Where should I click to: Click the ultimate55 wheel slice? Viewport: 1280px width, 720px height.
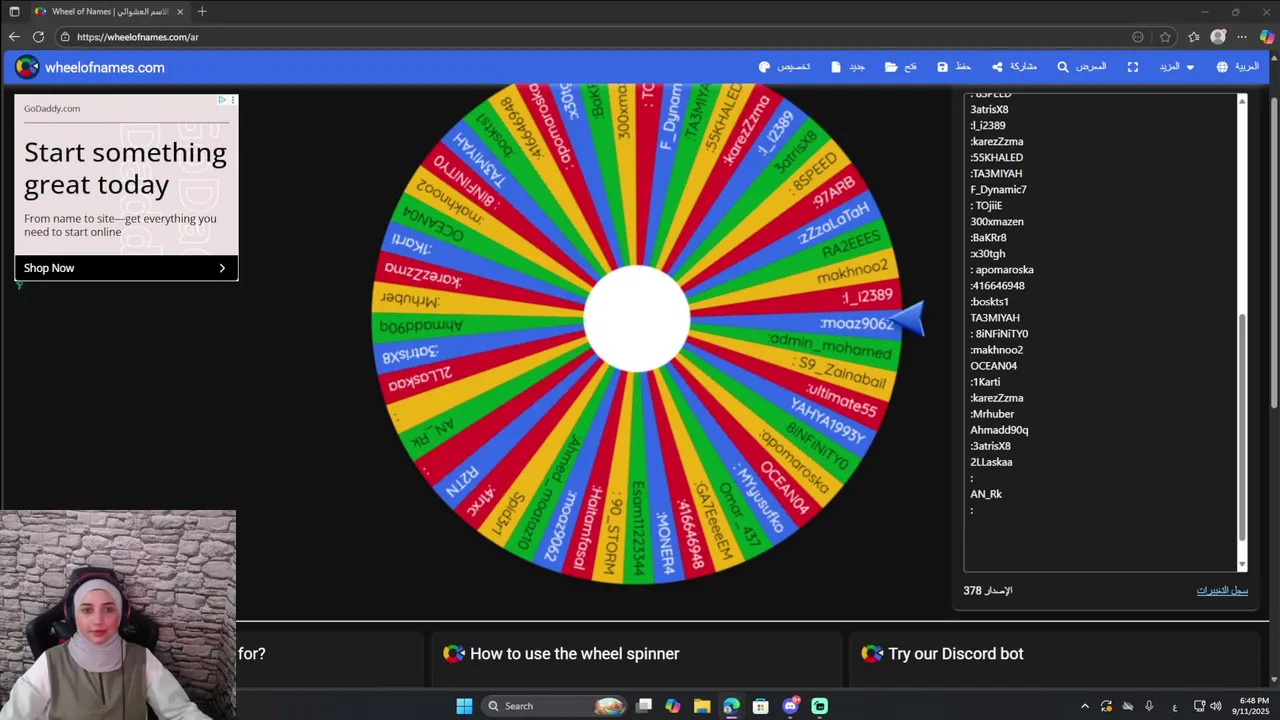pyautogui.click(x=841, y=400)
